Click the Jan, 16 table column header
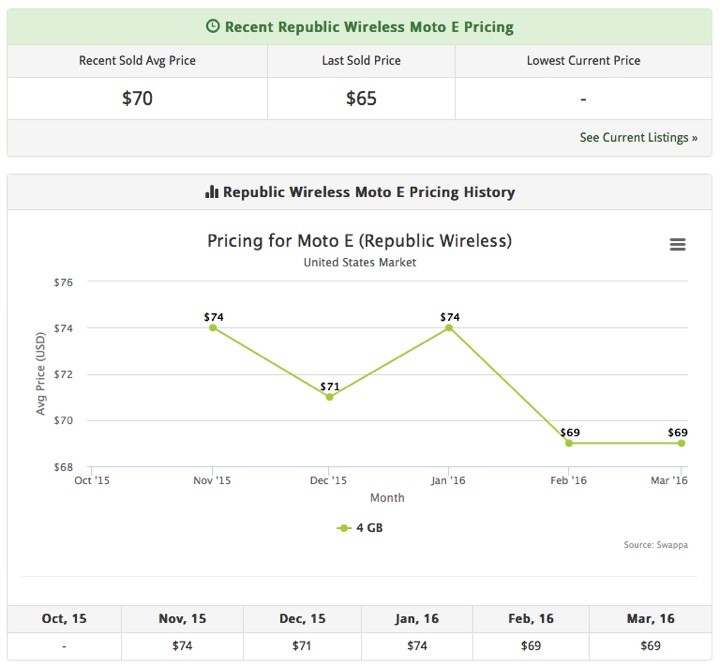Image resolution: width=720 pixels, height=668 pixels. point(417,619)
